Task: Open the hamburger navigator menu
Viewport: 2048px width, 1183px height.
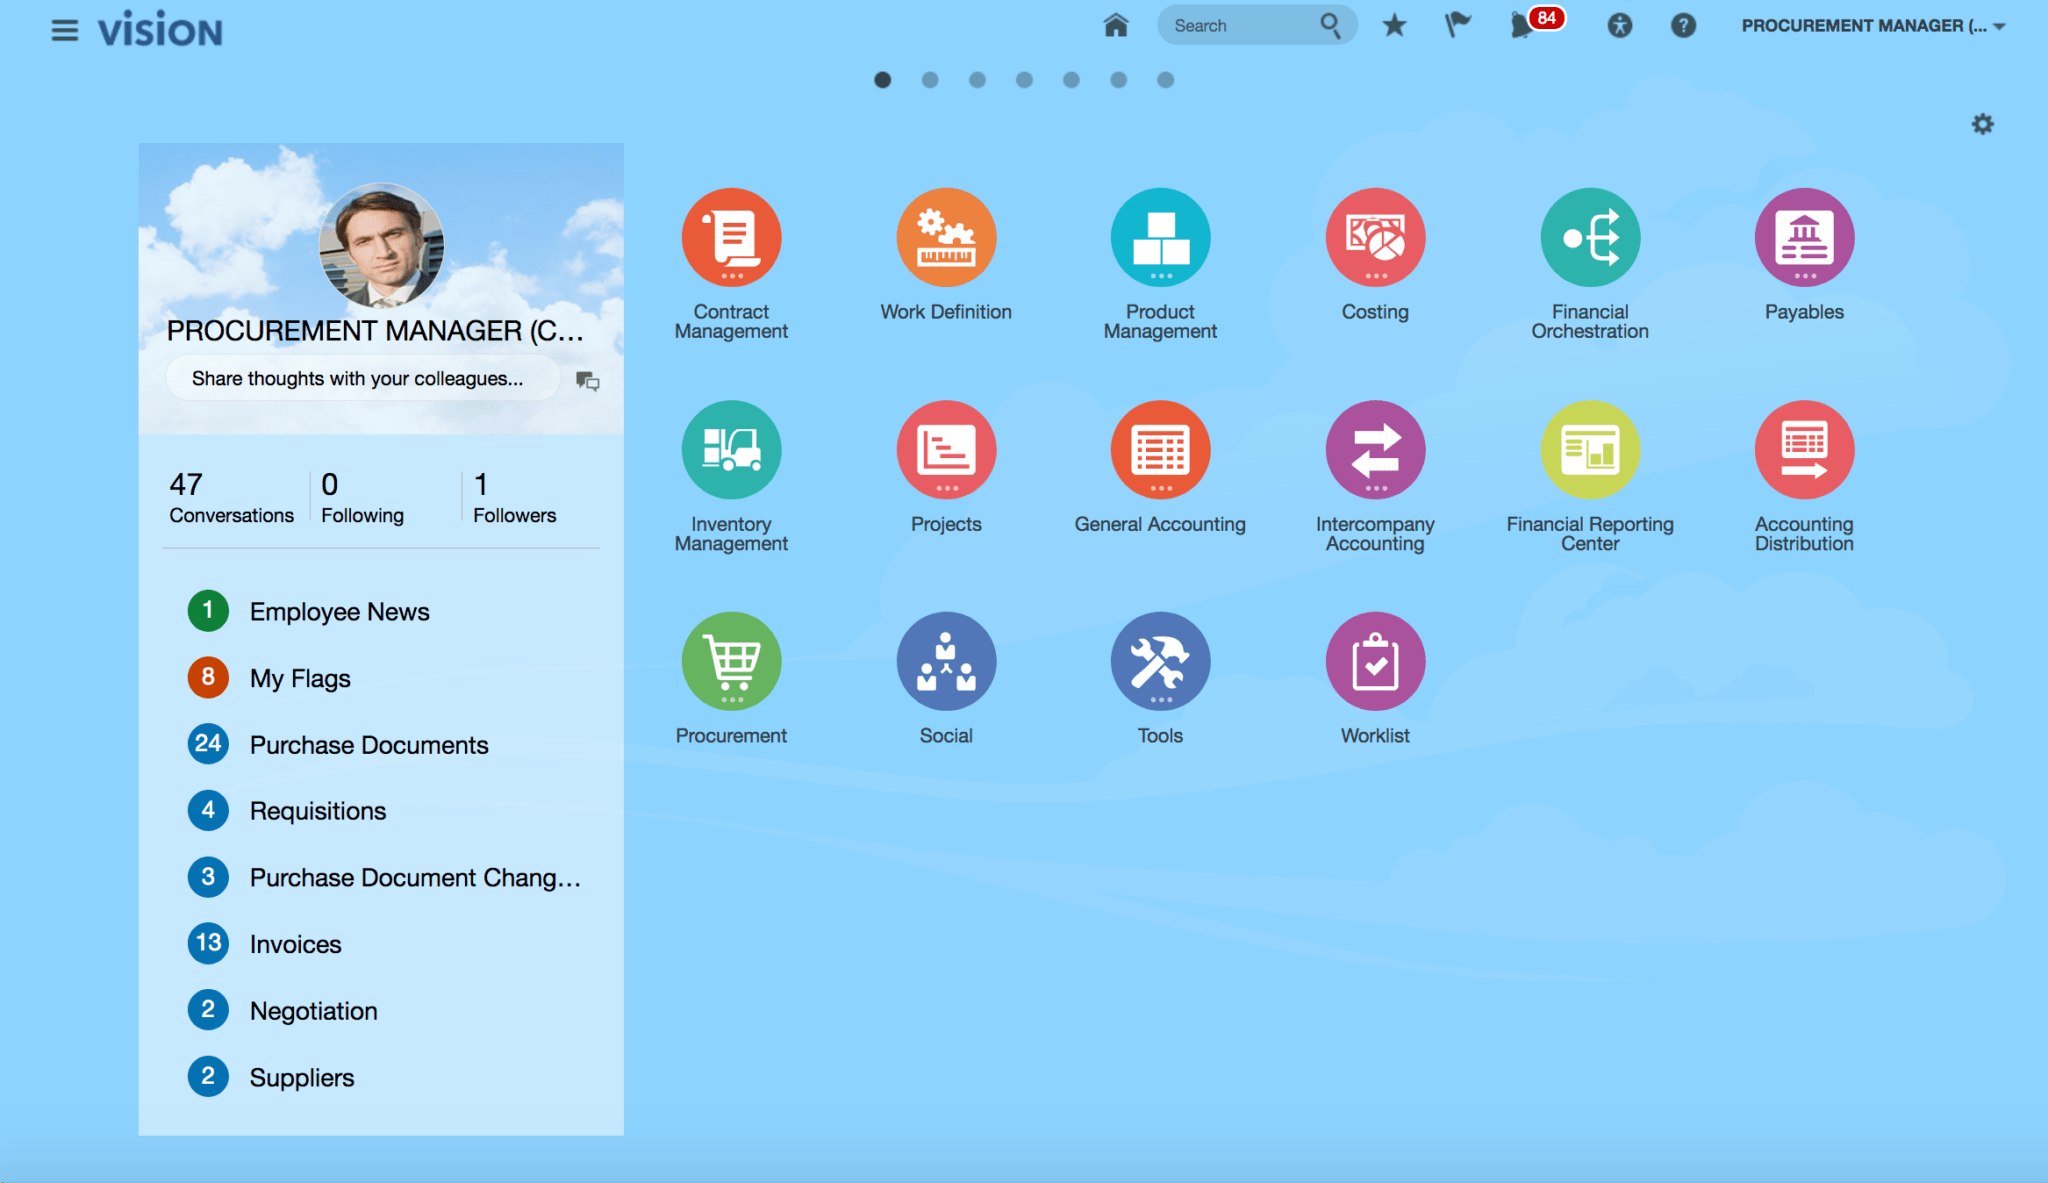Action: (x=65, y=30)
